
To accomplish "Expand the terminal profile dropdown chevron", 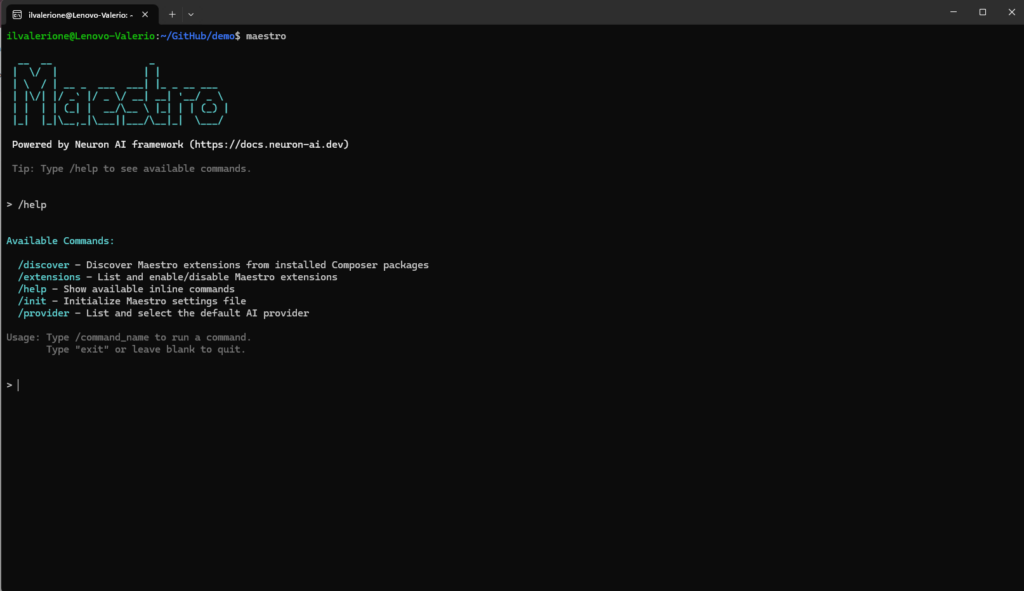I will coord(191,14).
